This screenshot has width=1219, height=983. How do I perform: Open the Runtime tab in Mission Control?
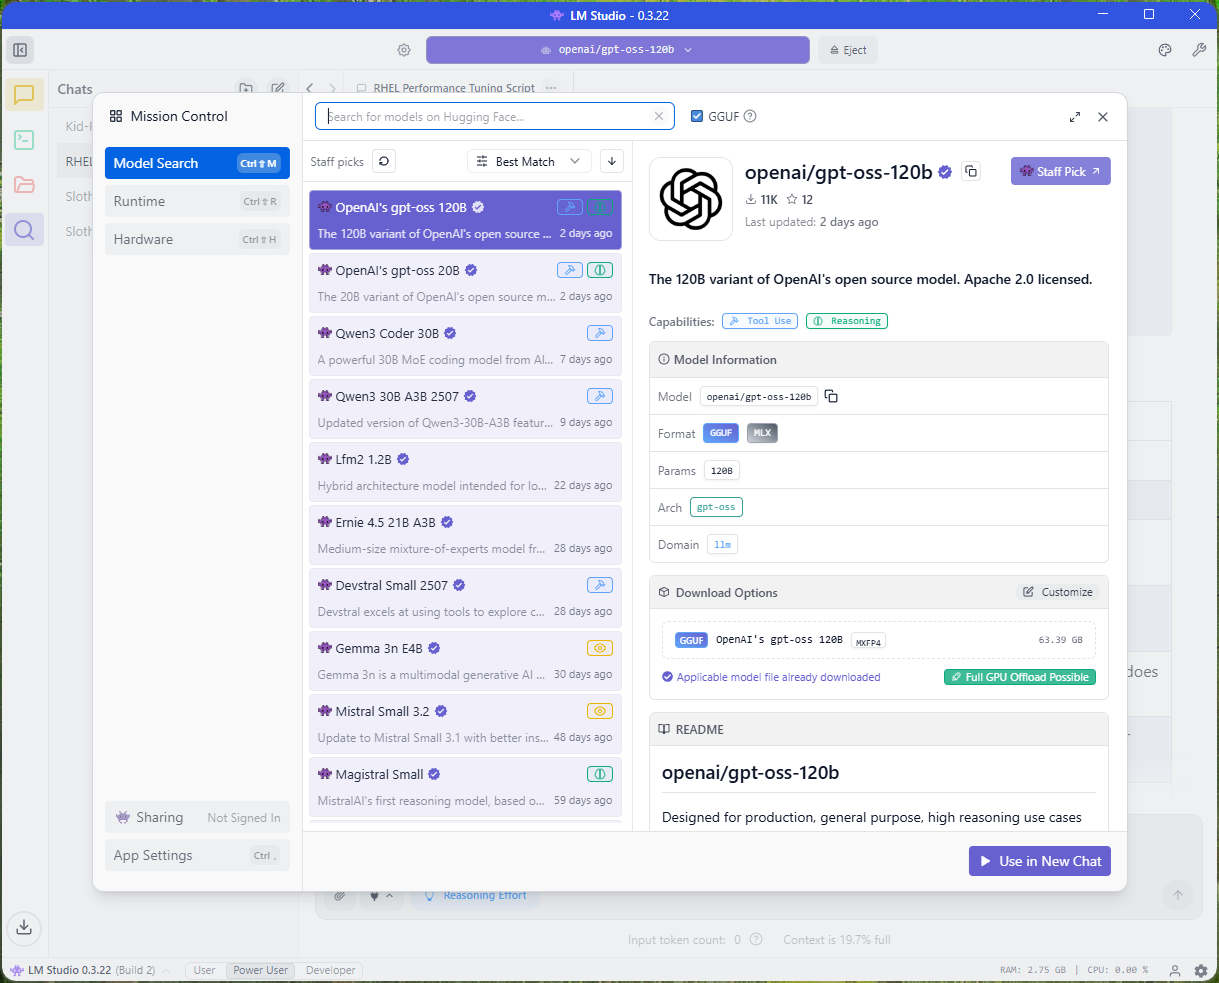click(196, 201)
